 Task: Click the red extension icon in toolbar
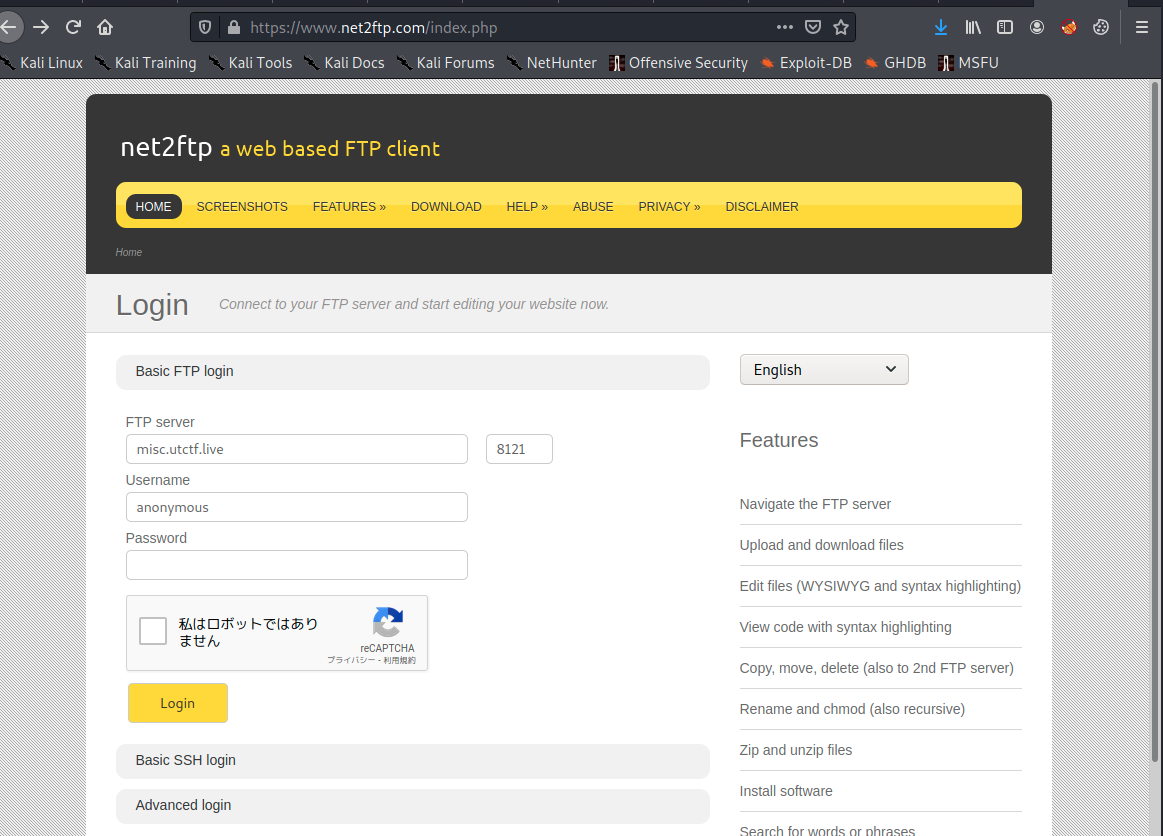(x=1069, y=27)
